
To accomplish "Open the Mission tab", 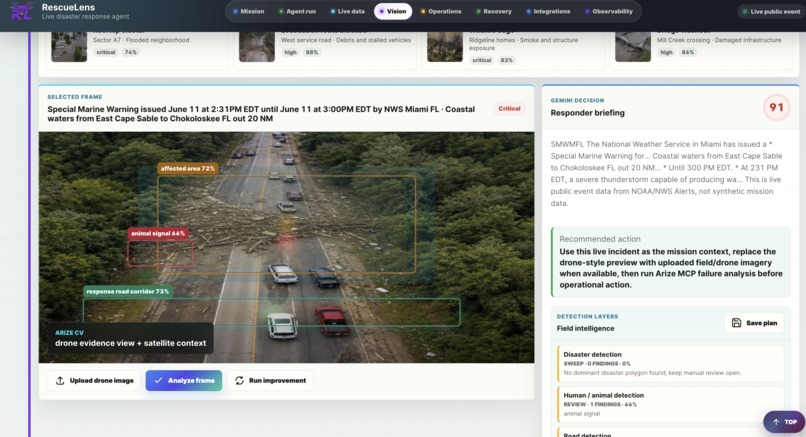I will click(x=248, y=11).
